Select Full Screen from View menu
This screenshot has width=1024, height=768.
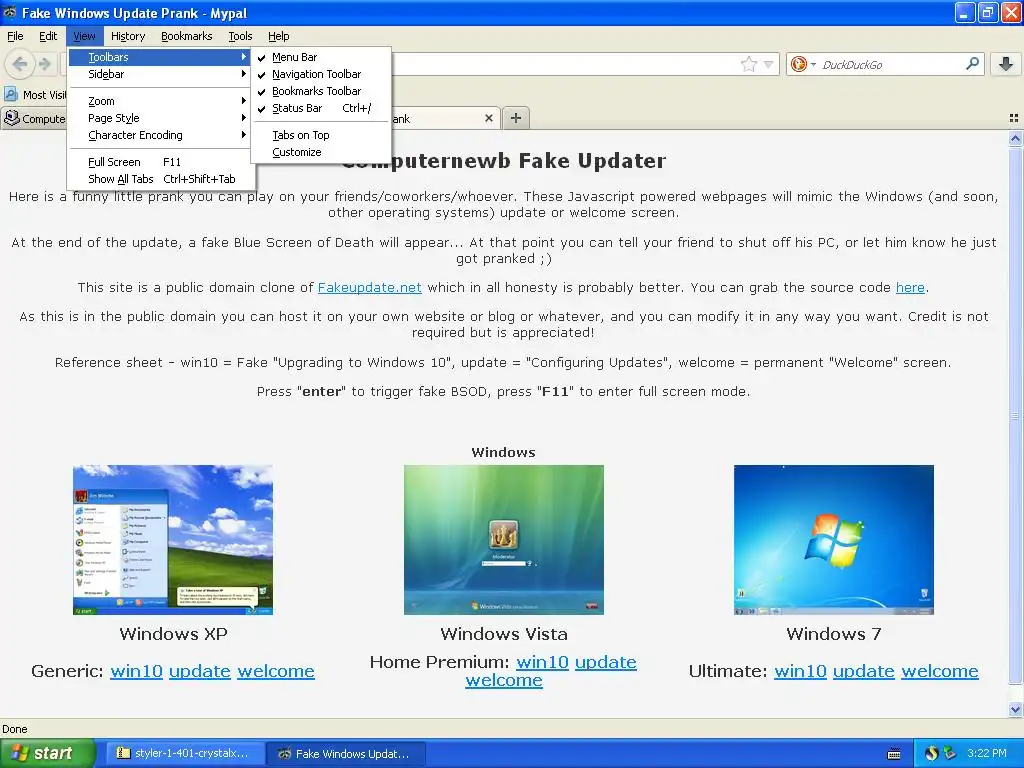[x=160, y=161]
